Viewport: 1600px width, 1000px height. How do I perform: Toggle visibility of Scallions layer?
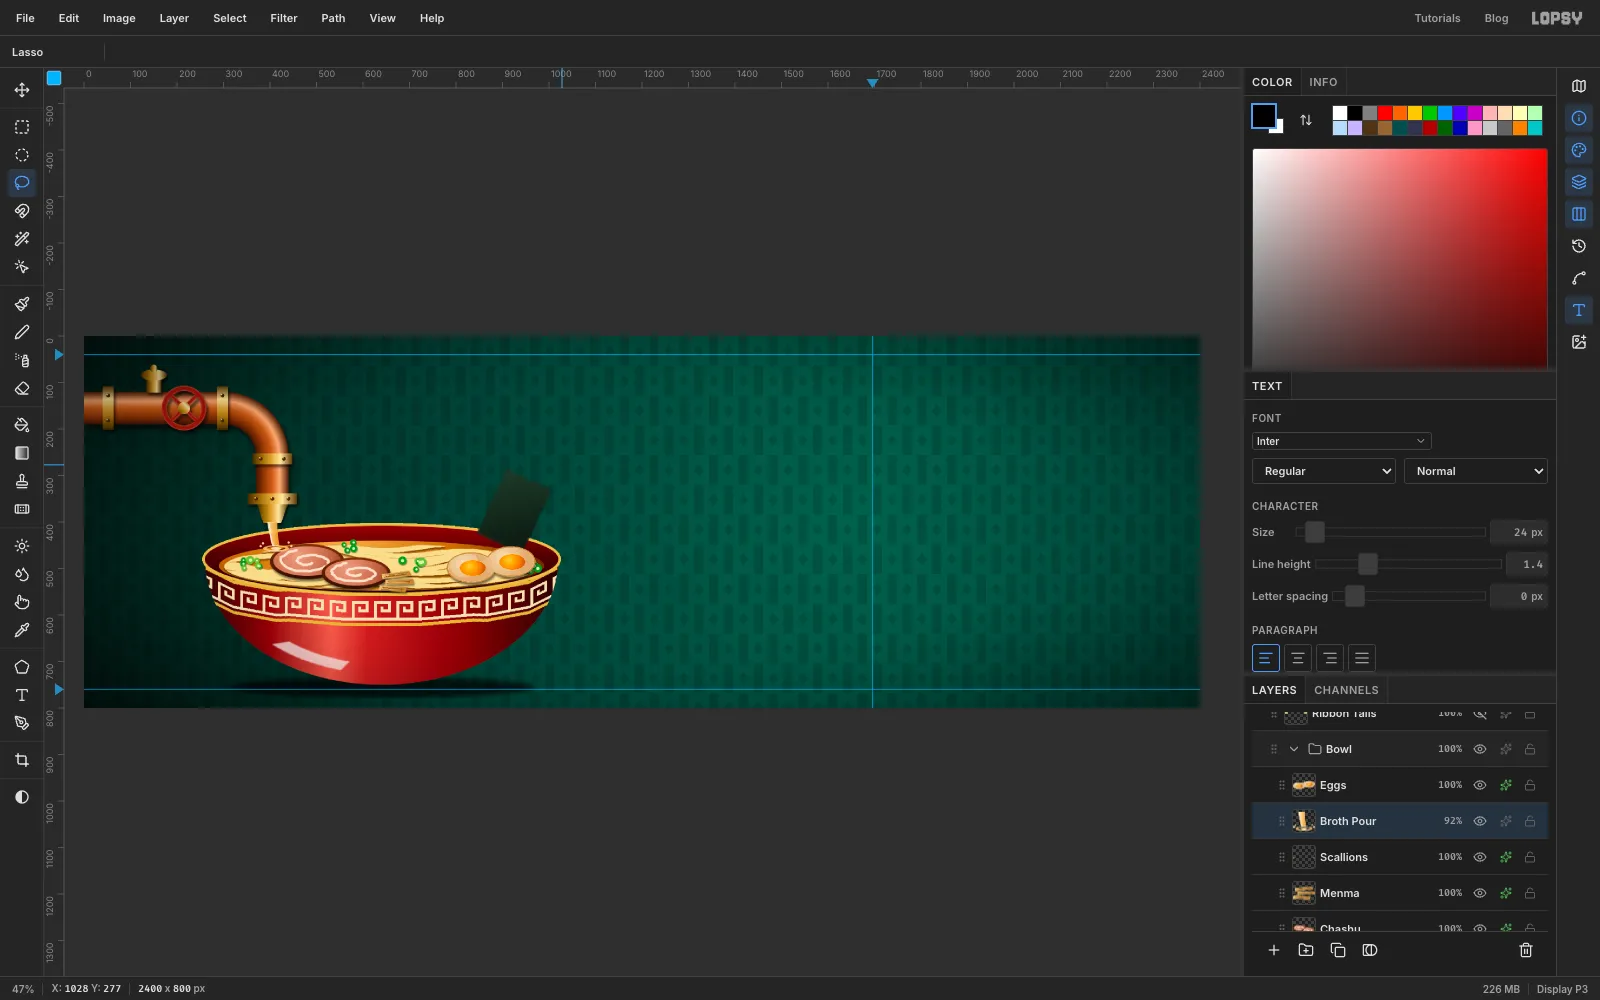click(1480, 857)
